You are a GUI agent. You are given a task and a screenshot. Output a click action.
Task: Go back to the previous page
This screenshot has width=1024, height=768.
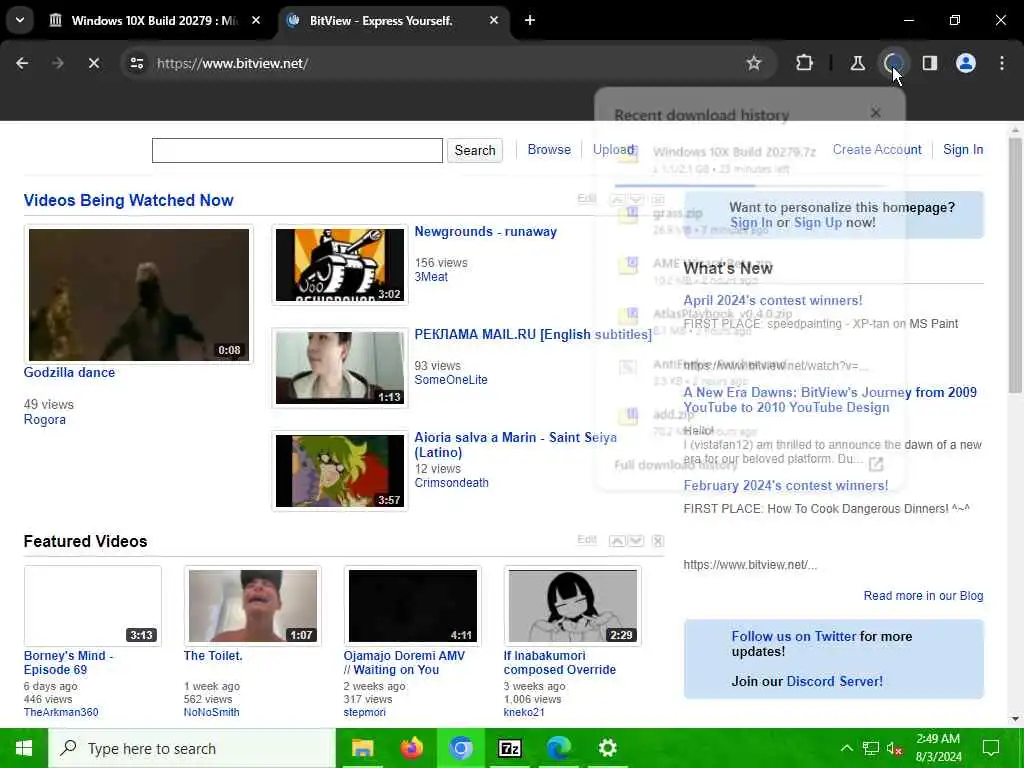[22, 63]
